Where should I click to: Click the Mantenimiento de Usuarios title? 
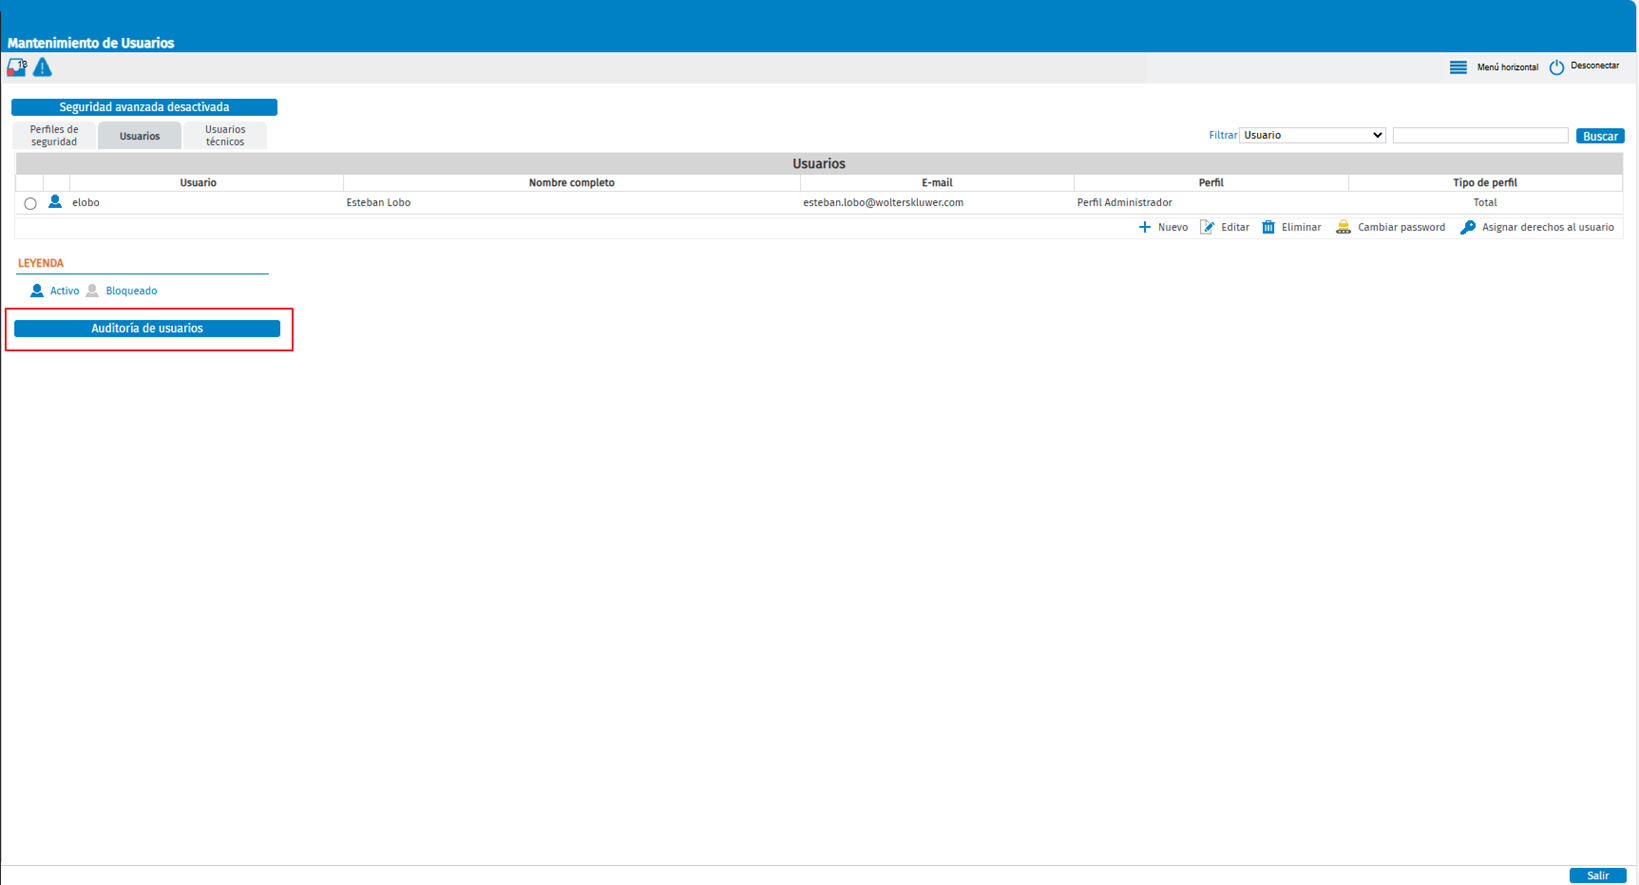(x=91, y=43)
